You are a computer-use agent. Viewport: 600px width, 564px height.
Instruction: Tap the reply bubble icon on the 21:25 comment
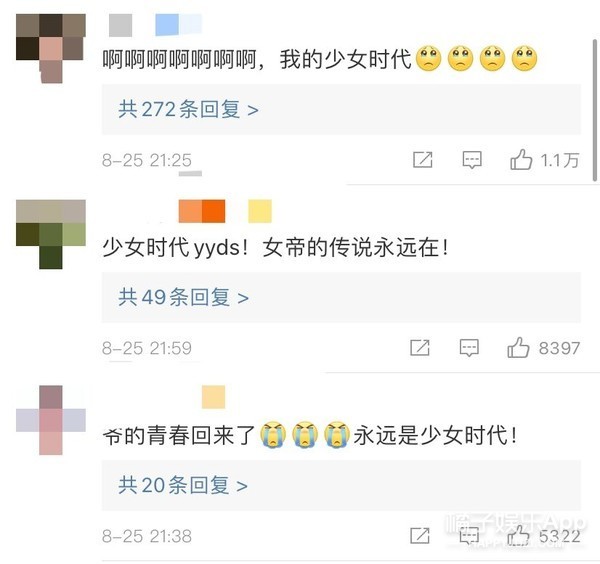[x=472, y=160]
